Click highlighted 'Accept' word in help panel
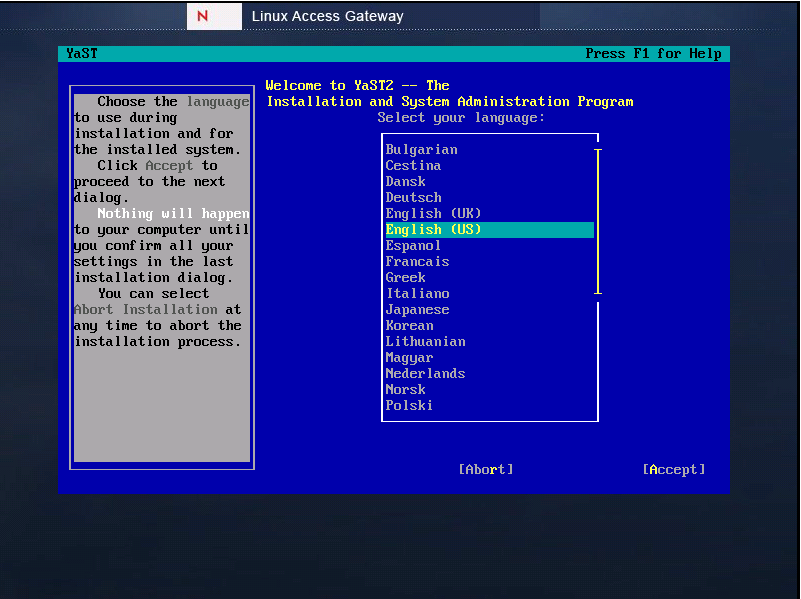The height and width of the screenshot is (599, 801). [169, 166]
